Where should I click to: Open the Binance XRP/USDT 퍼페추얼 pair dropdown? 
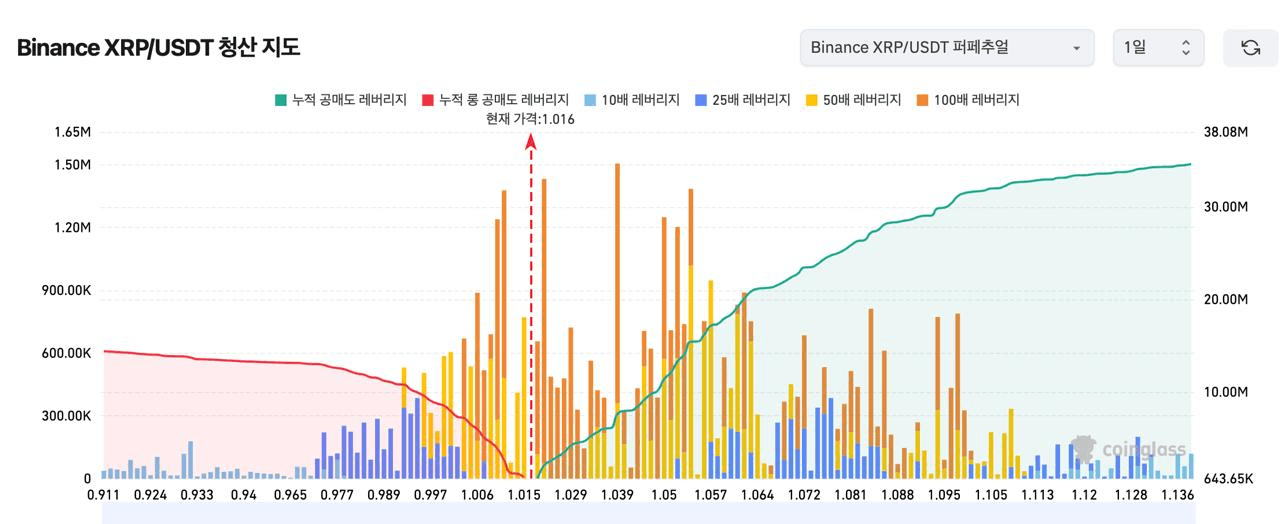point(947,48)
